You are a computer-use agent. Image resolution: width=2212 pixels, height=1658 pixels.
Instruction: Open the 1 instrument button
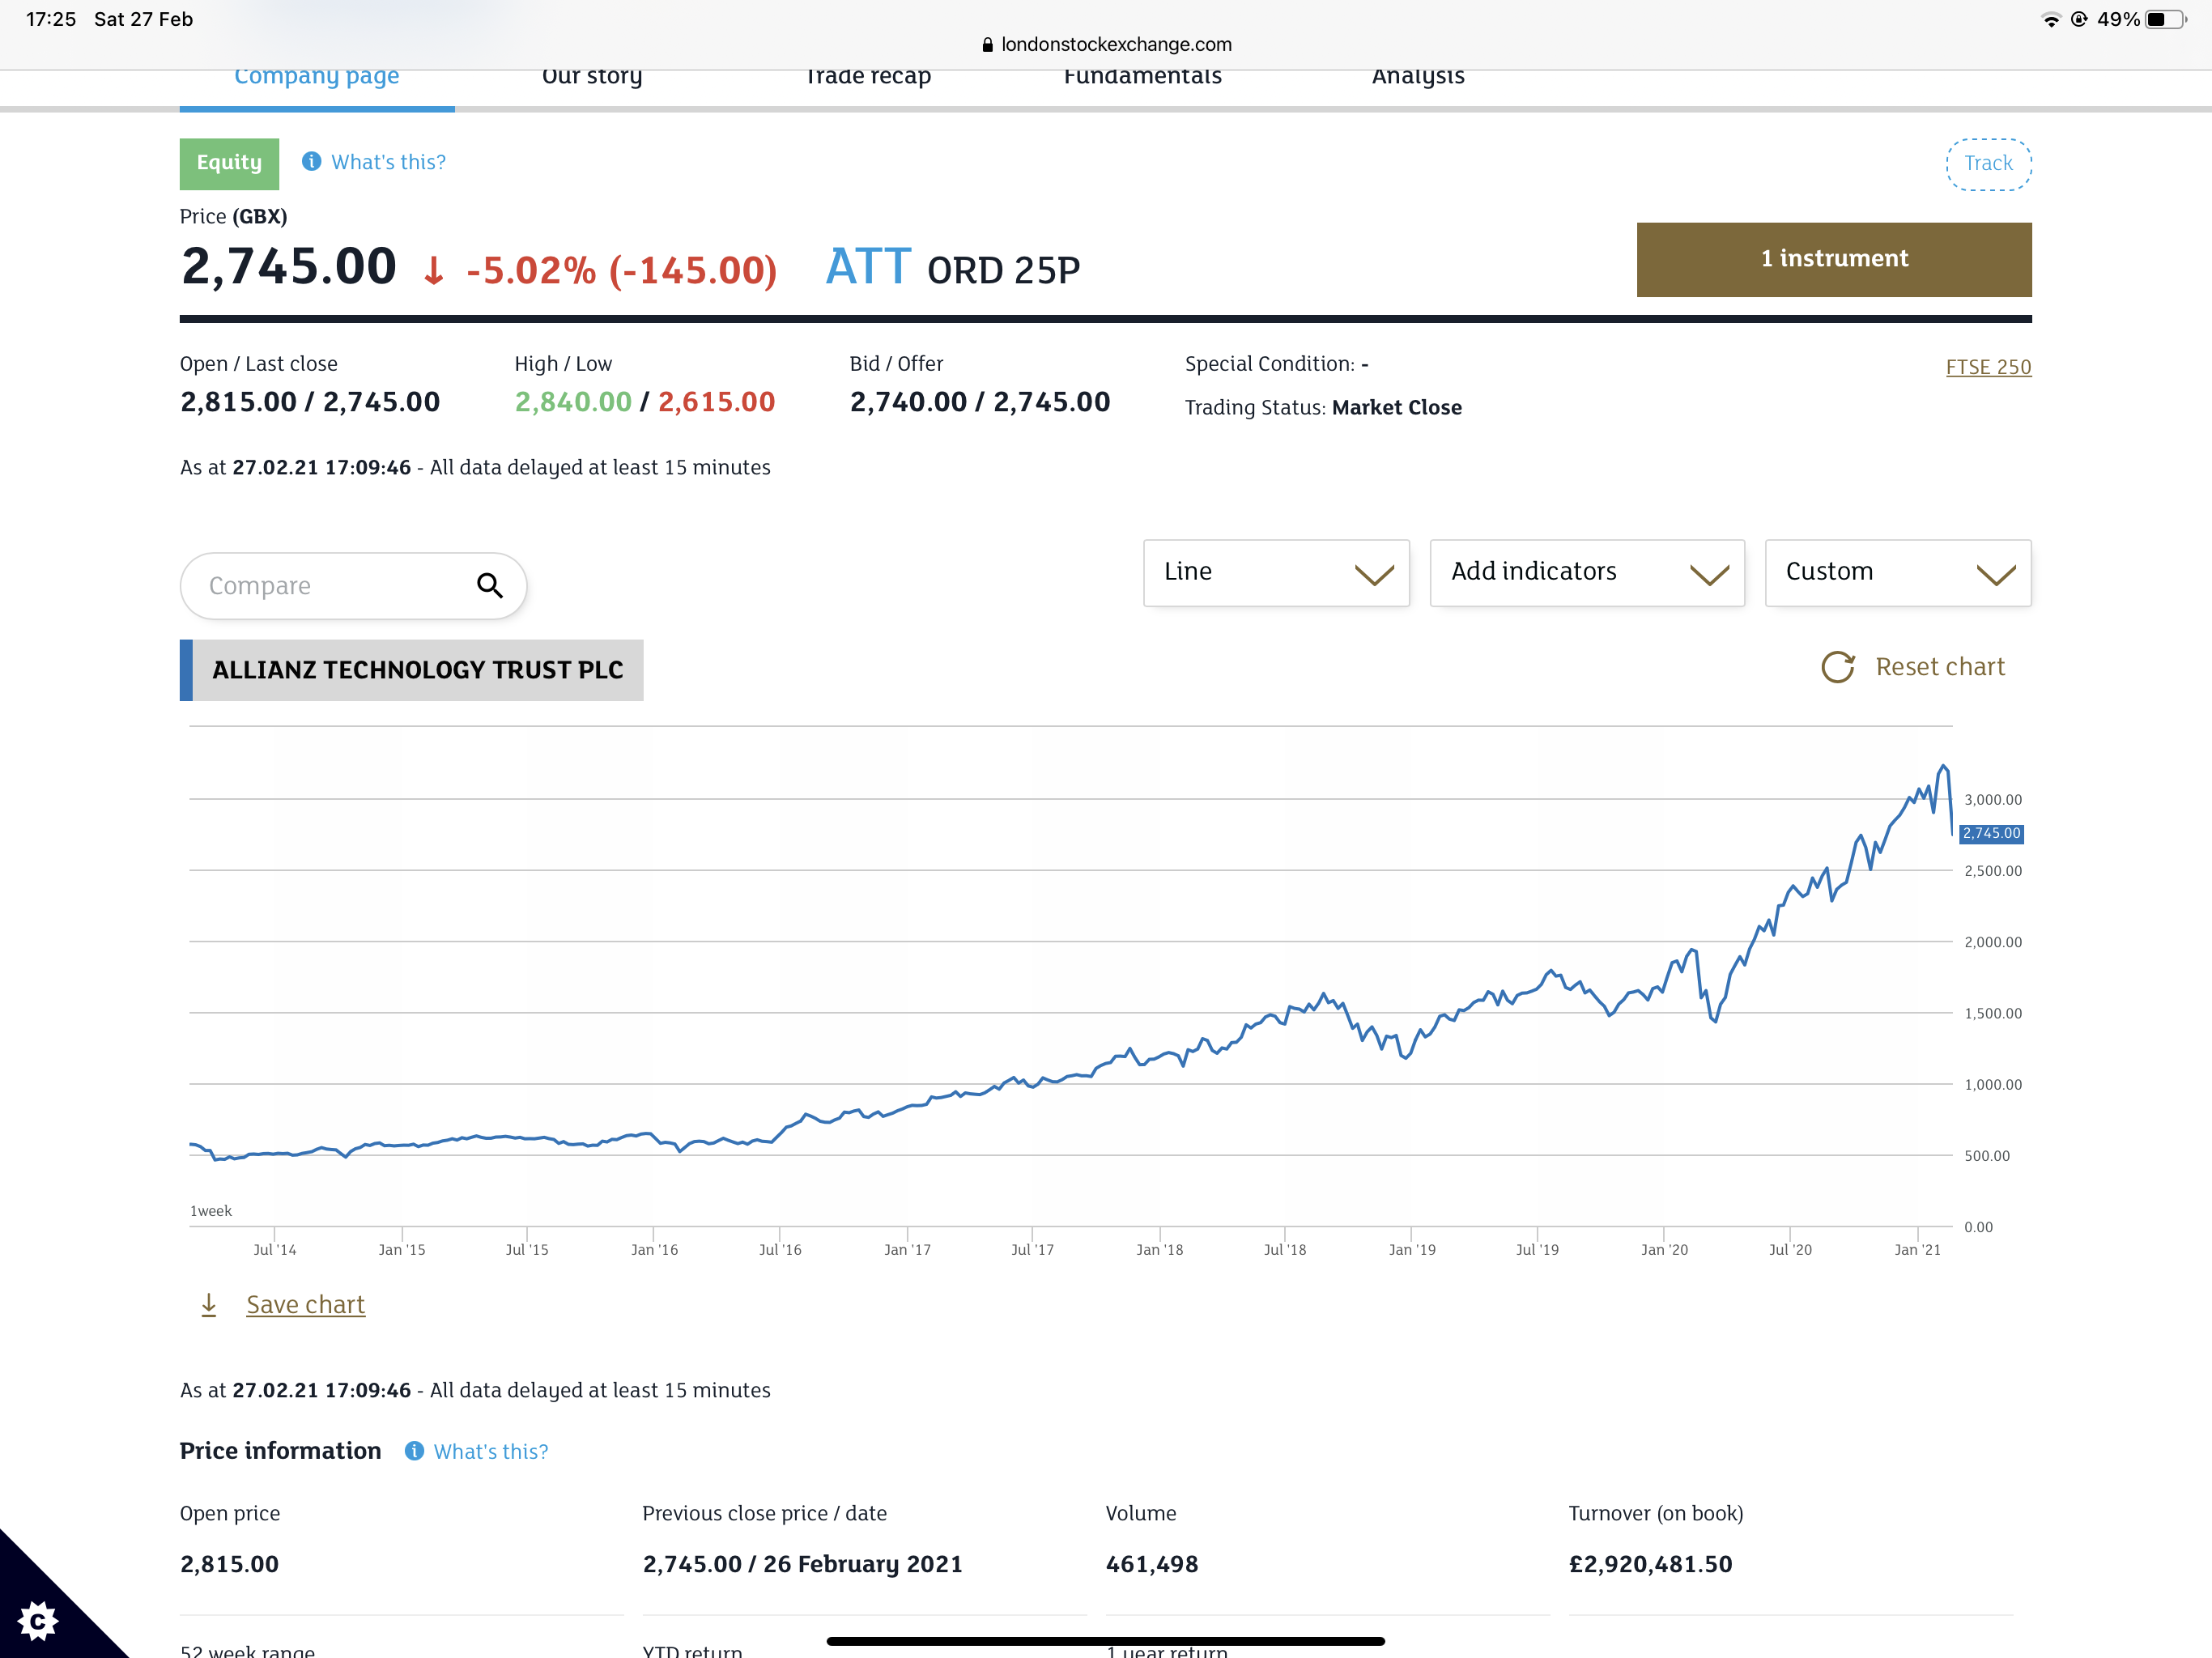click(1834, 259)
